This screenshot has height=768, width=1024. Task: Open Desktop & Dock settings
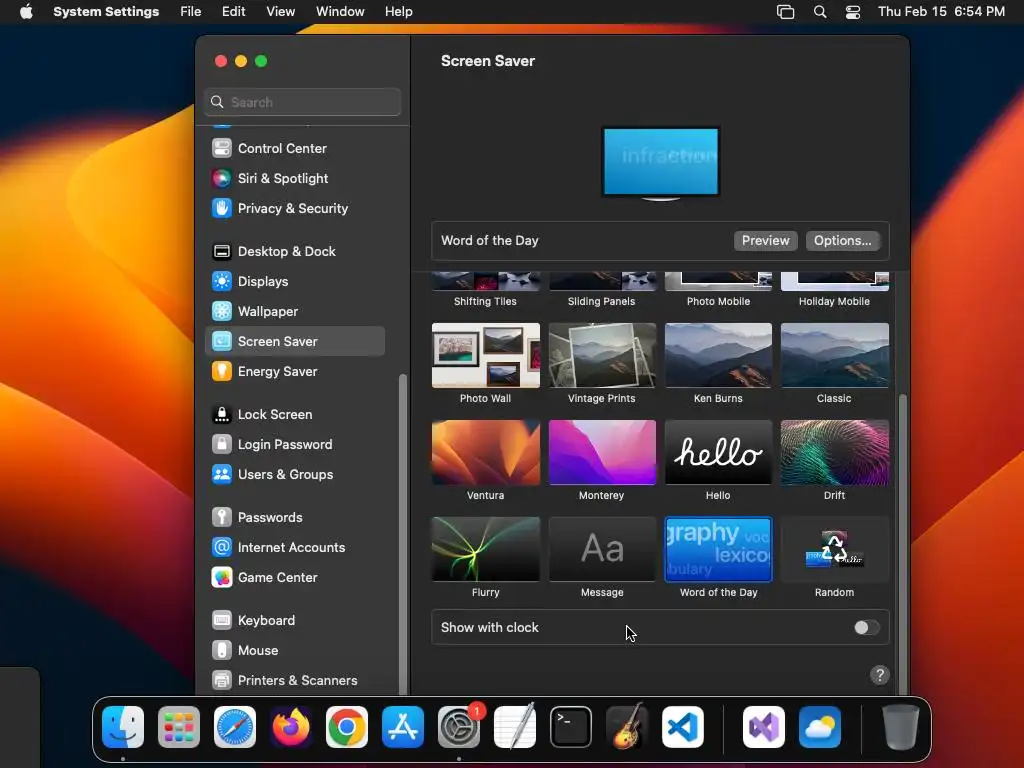[x=295, y=251]
